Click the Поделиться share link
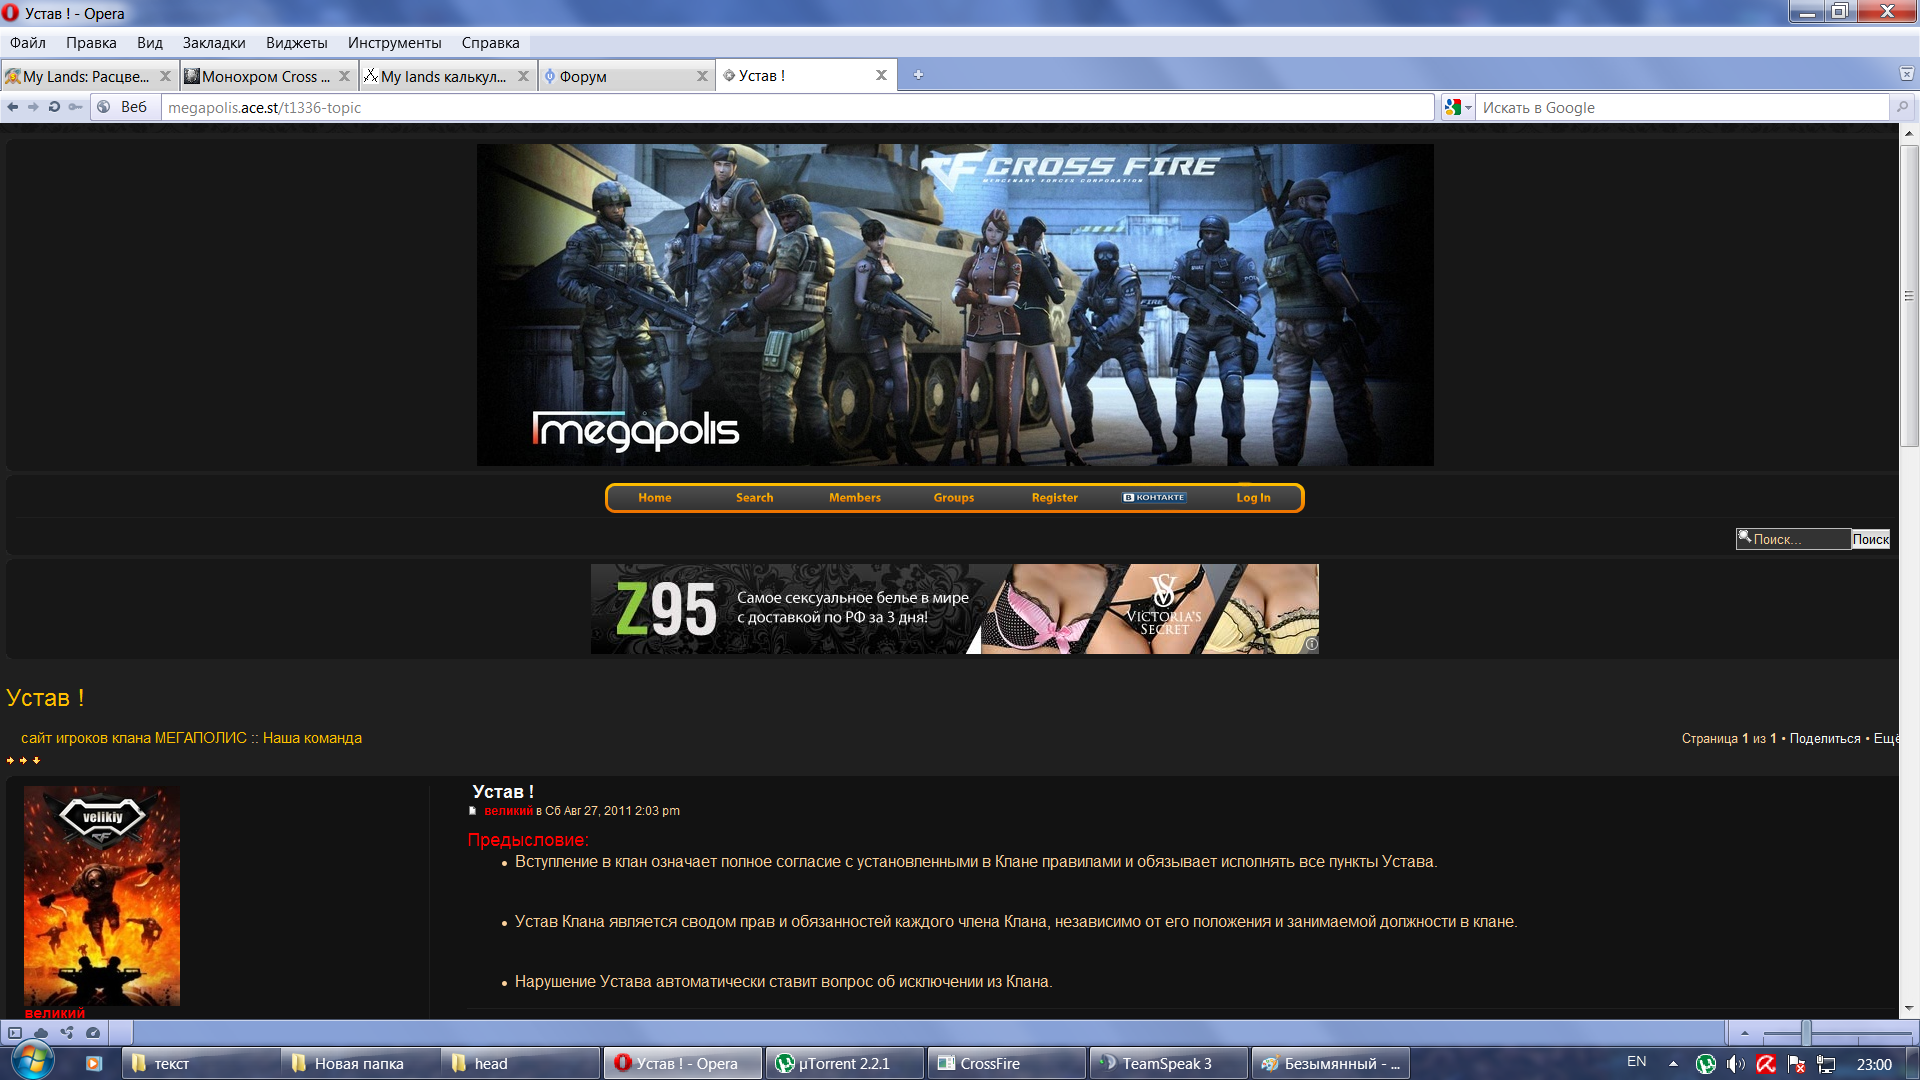1920x1080 pixels. pyautogui.click(x=1825, y=739)
